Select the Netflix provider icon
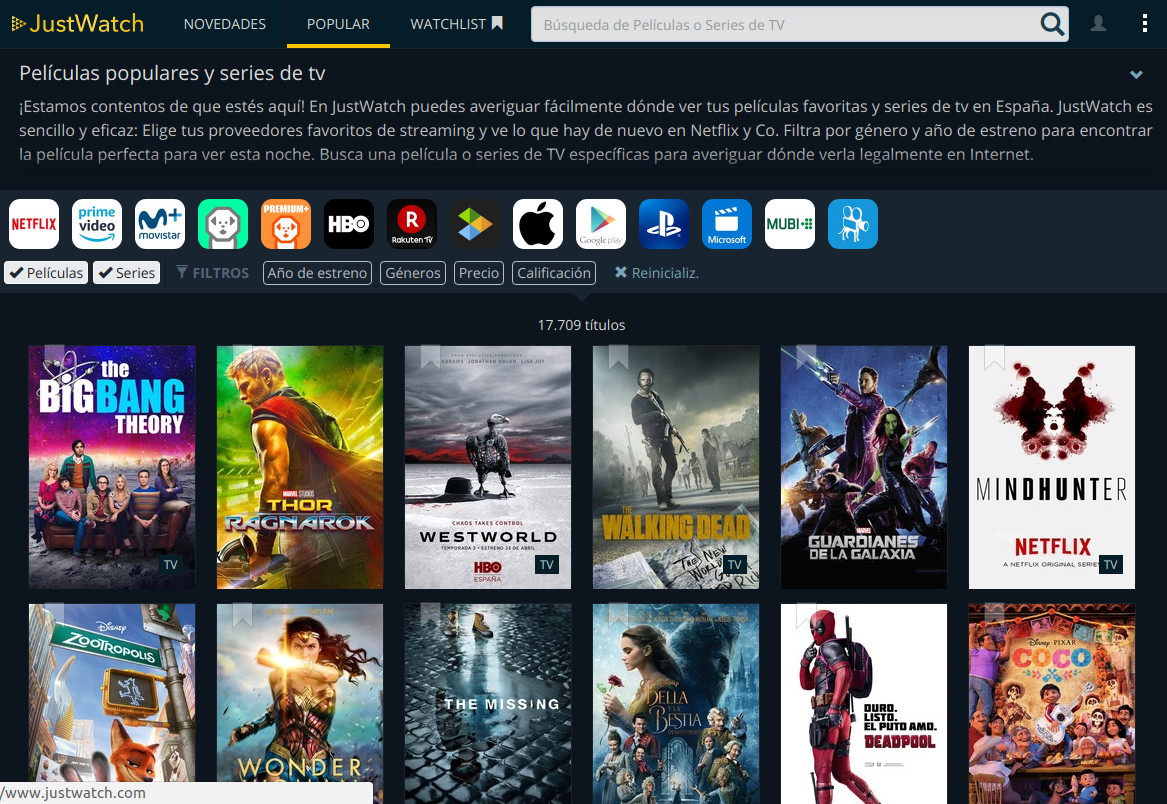 pyautogui.click(x=34, y=224)
